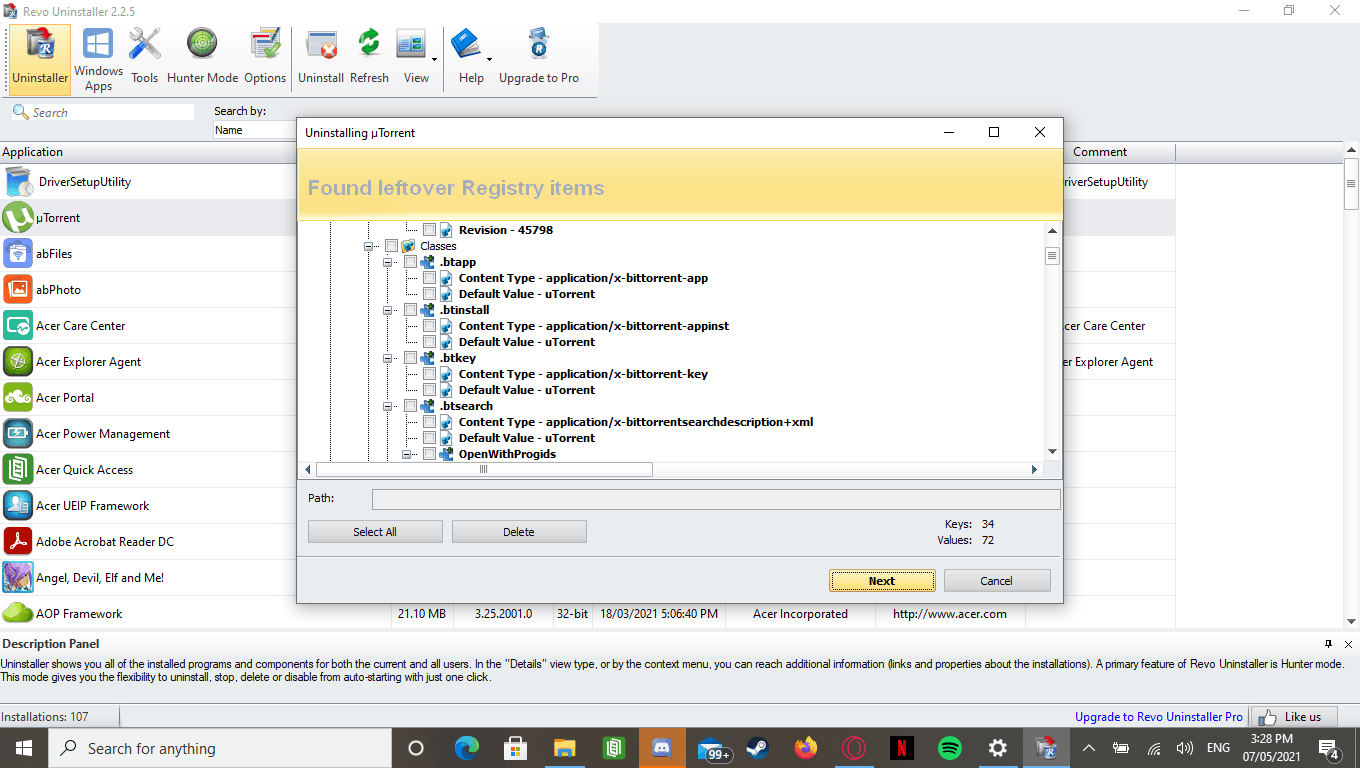Sort by the Comment column header
Screen dimensions: 1360x768
(1101, 152)
